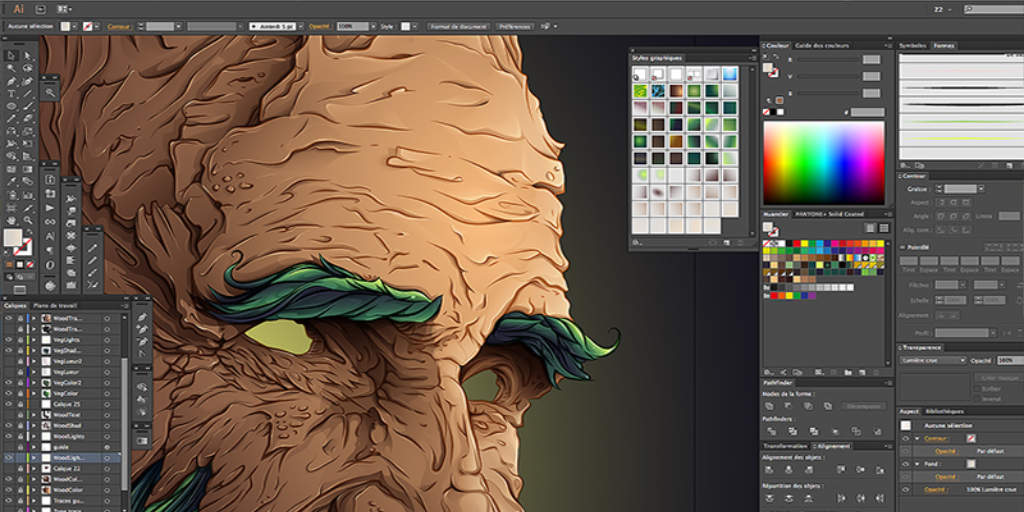Click the orange Opacité label in control bar
The image size is (1024, 512).
point(320,26)
